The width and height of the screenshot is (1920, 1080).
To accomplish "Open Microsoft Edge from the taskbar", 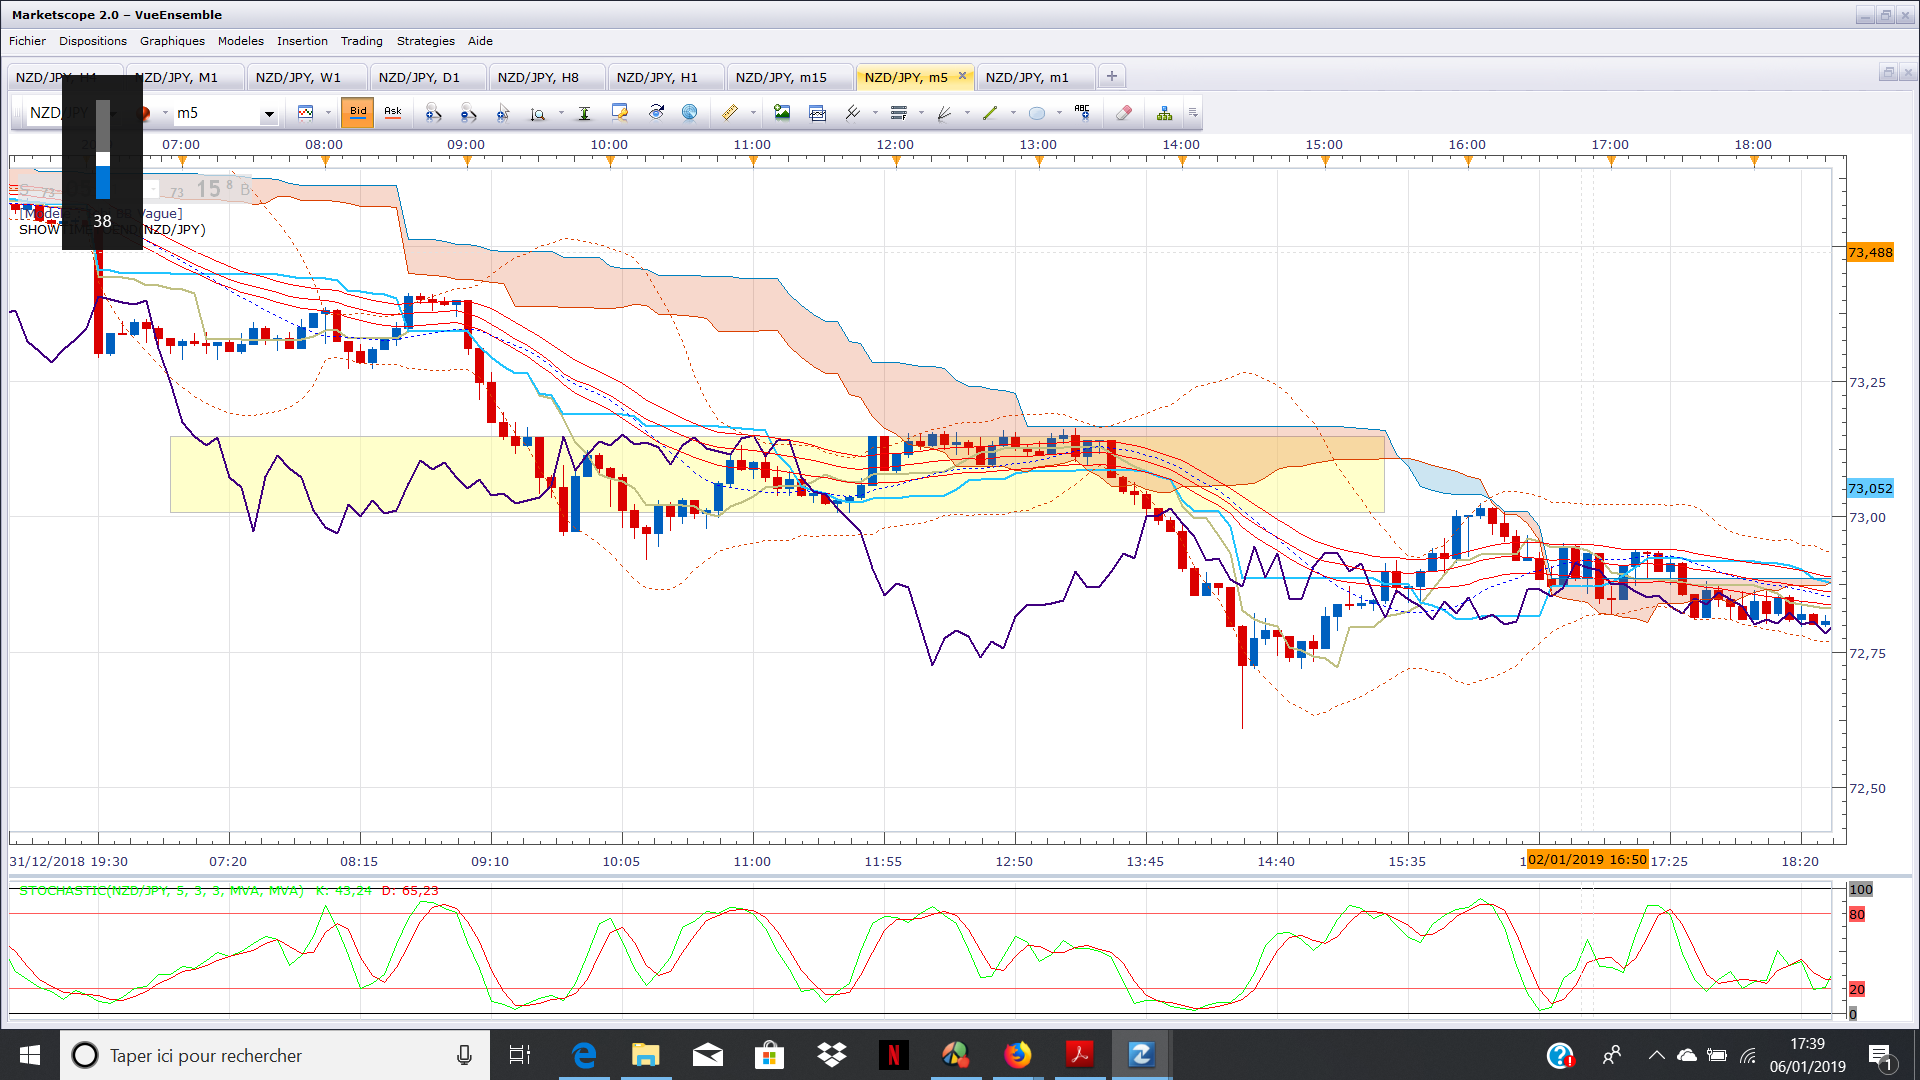I will coord(584,1055).
